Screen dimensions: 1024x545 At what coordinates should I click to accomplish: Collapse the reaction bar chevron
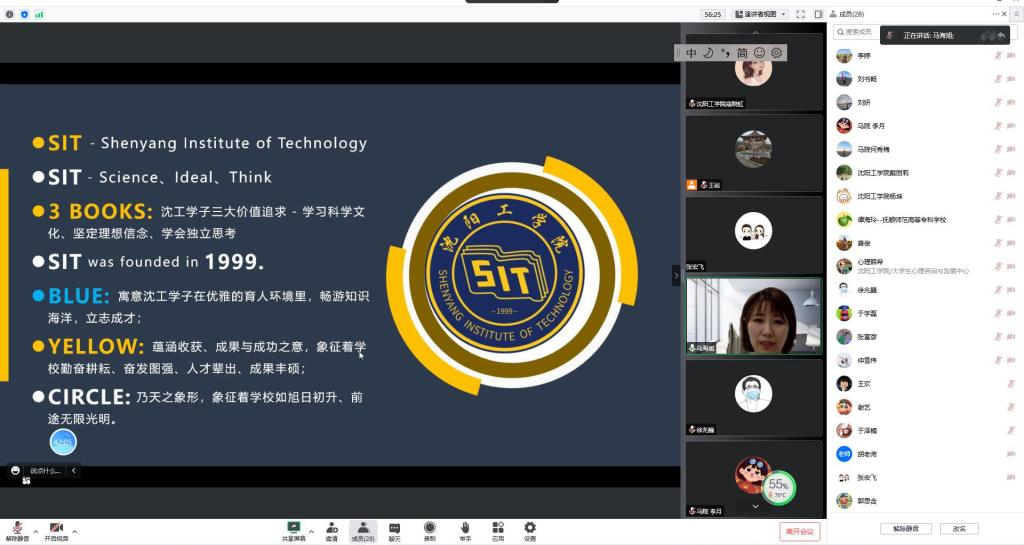pos(73,470)
